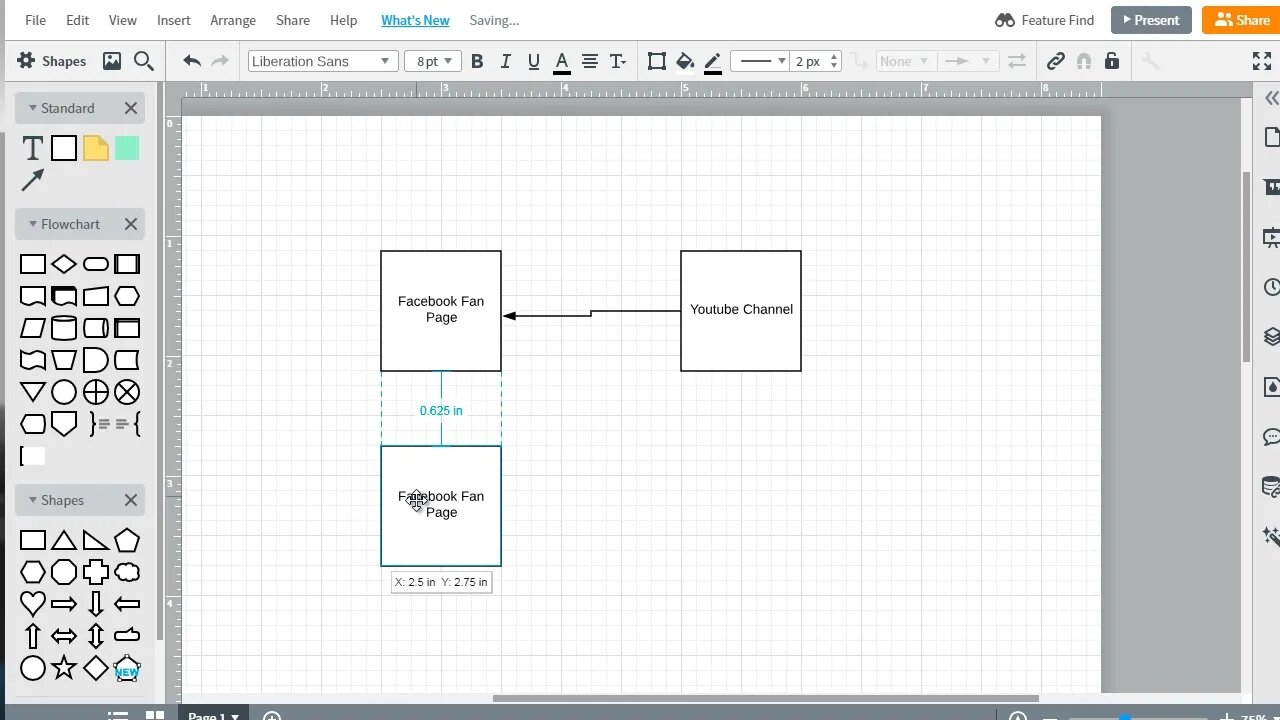Click the Page 1 tab dropdown
The image size is (1280, 720).
tap(214, 715)
